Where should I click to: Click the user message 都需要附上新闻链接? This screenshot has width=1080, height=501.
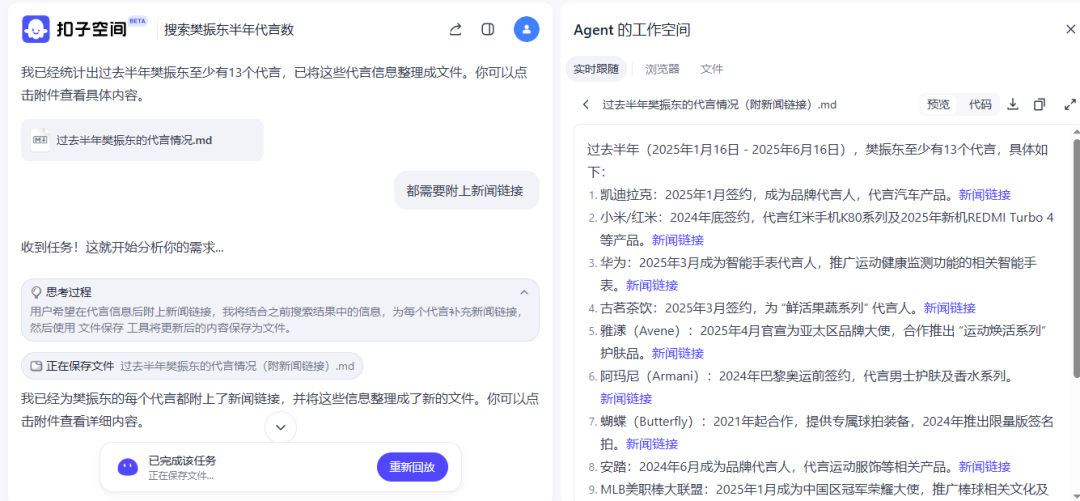pos(466,190)
